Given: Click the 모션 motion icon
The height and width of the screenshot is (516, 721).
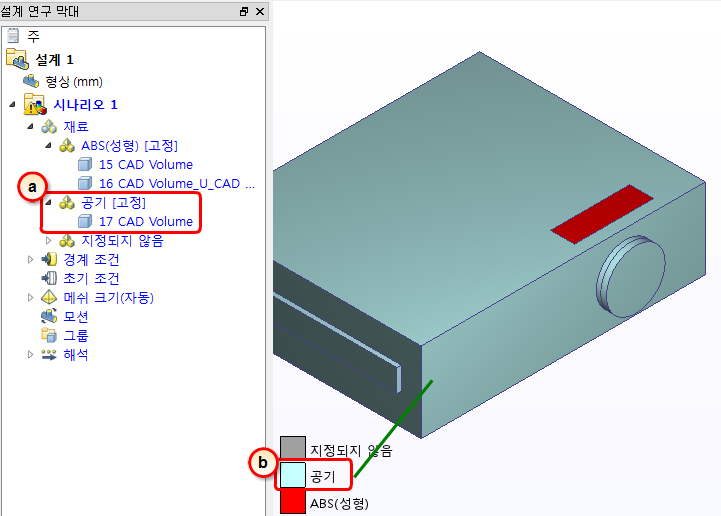Looking at the screenshot, I should [x=49, y=316].
